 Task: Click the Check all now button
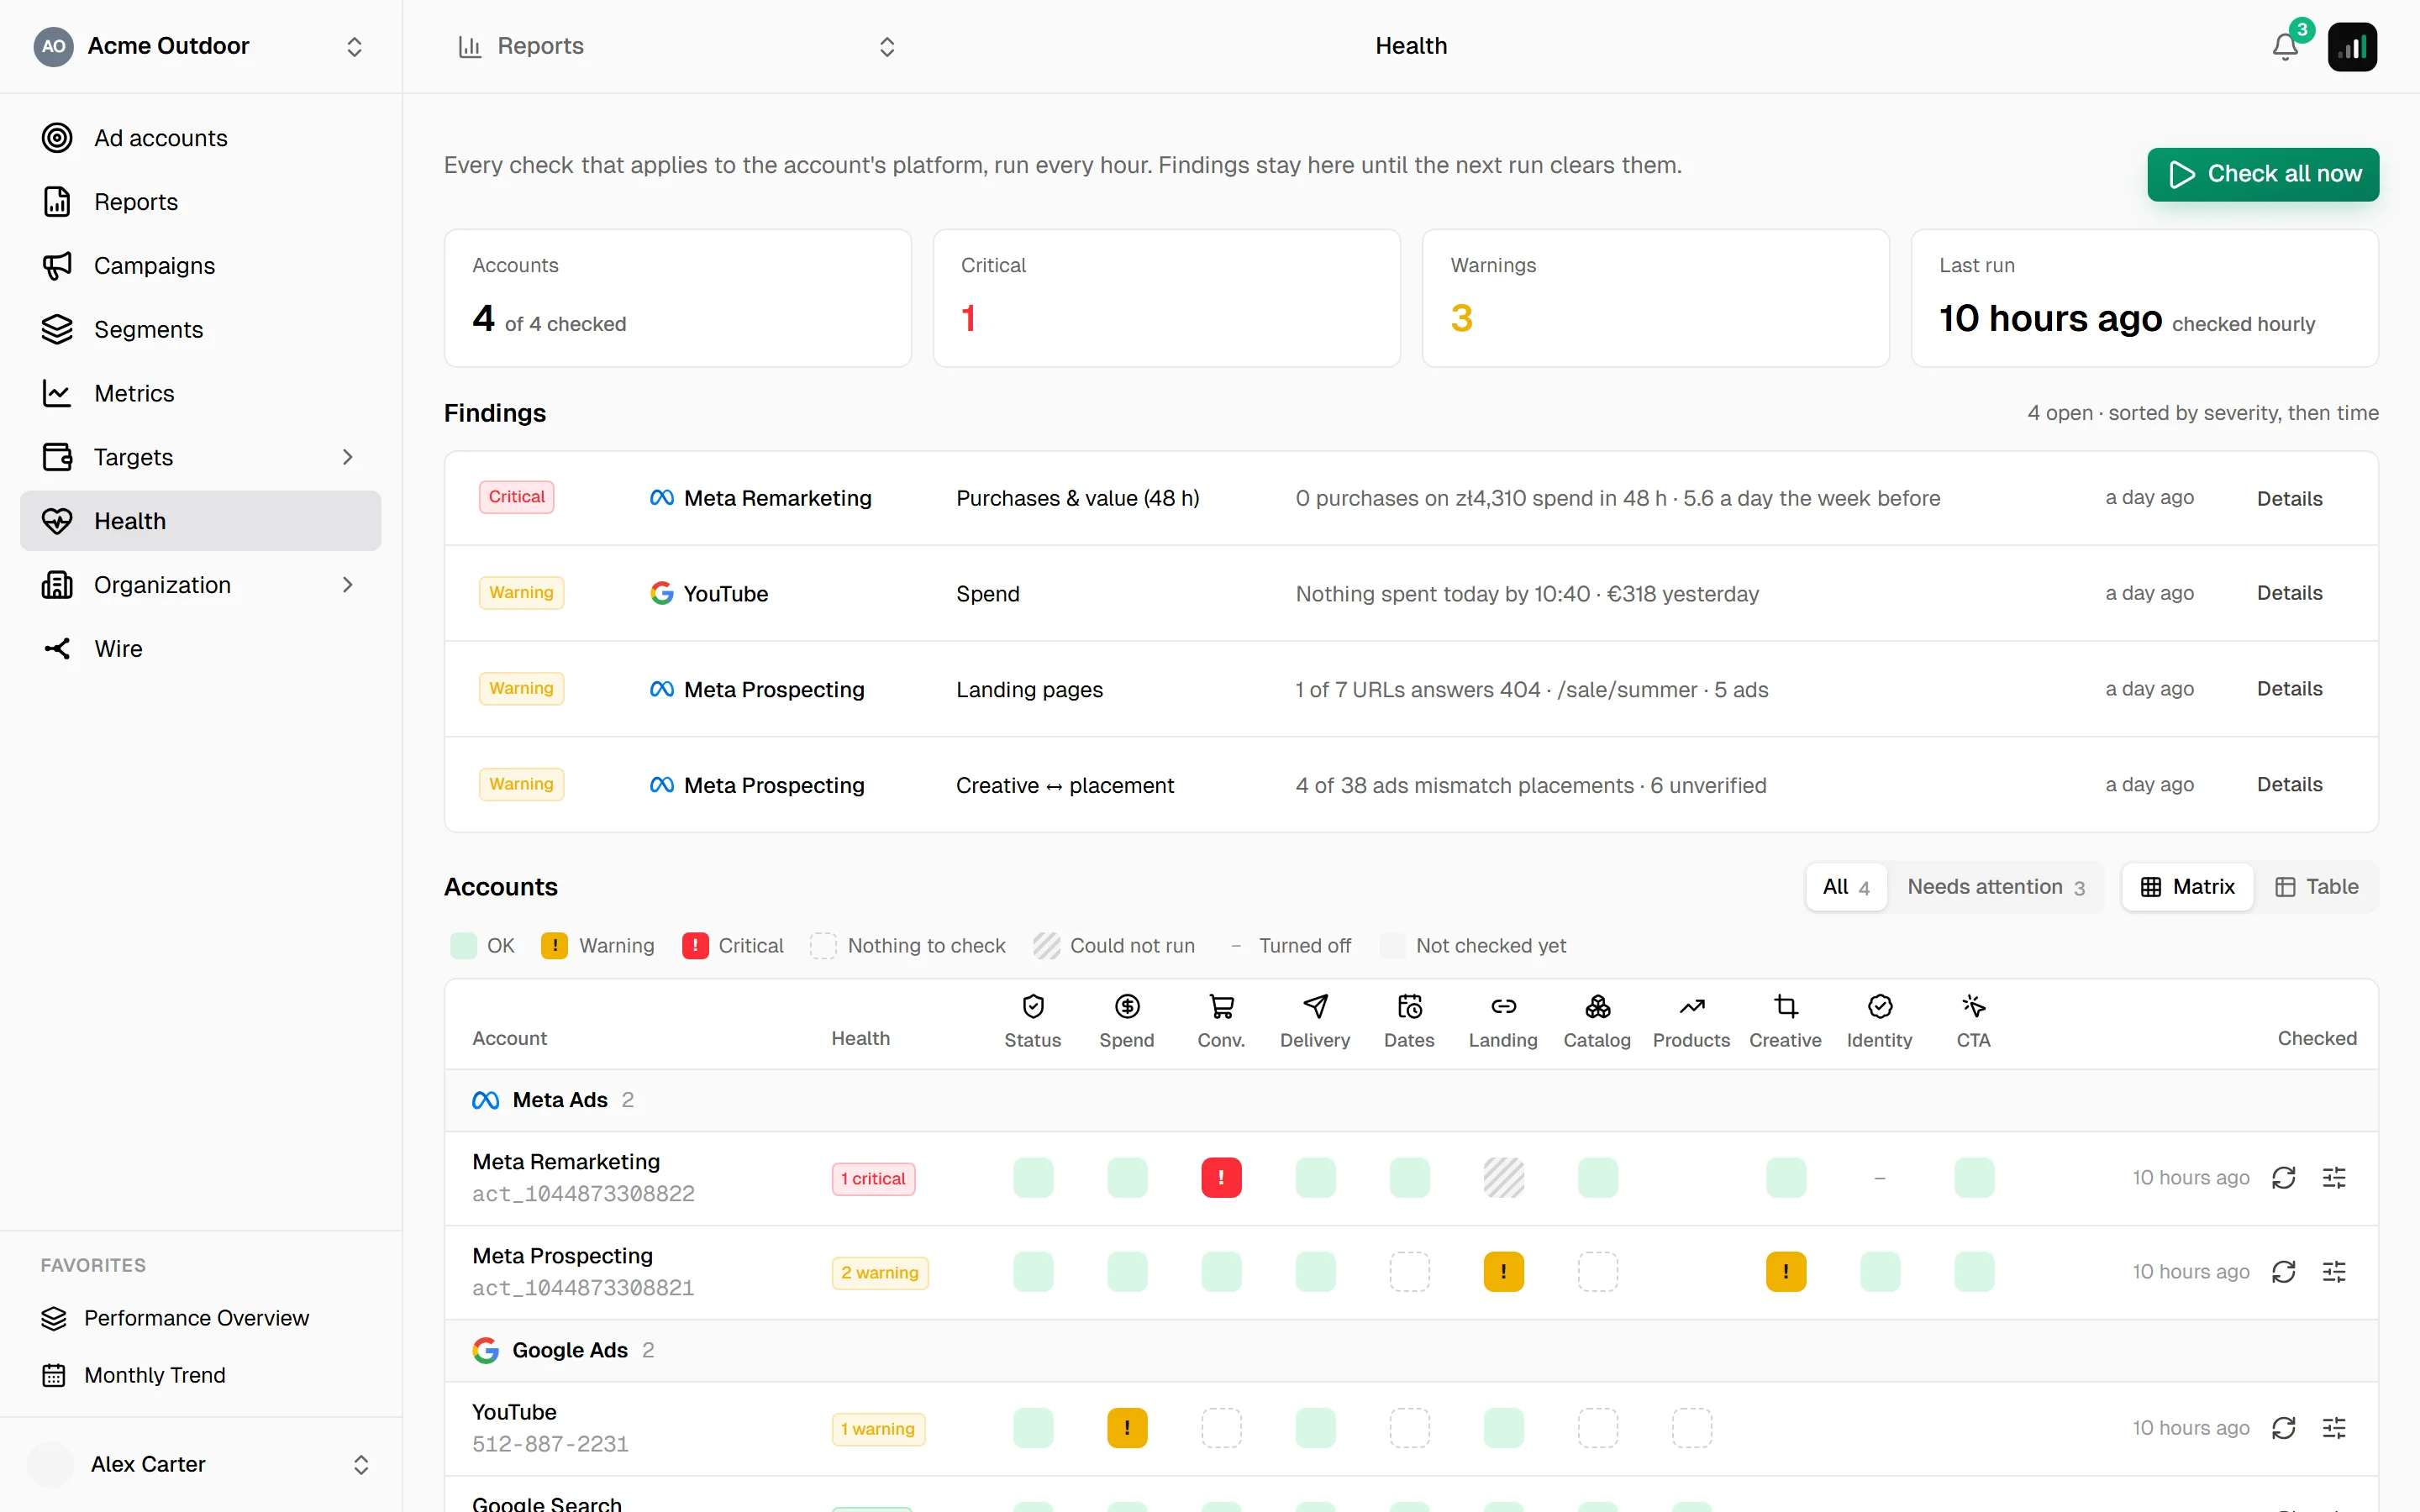tap(2263, 174)
